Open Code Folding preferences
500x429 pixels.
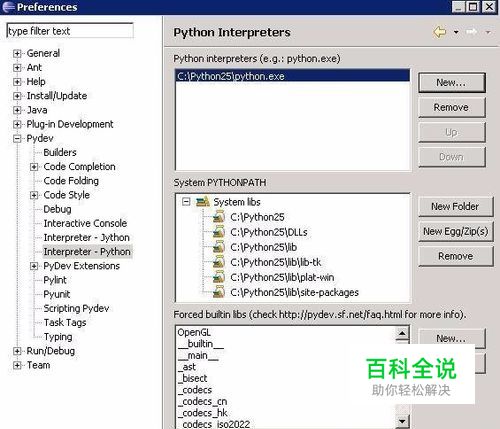(x=71, y=181)
